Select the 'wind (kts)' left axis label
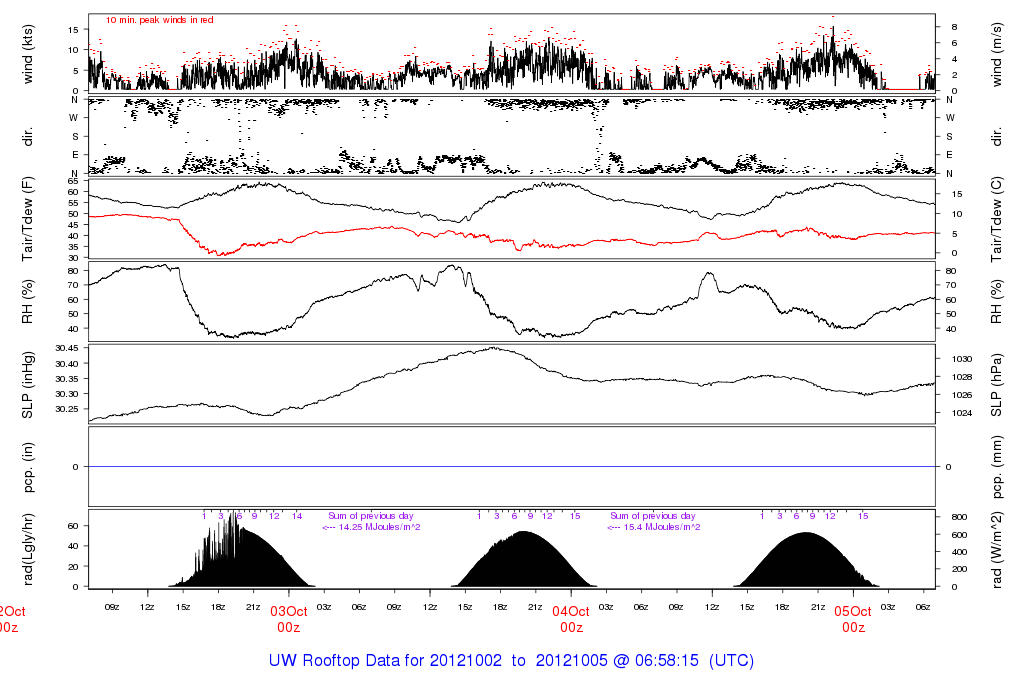Screen dimensions: 1024x700 click(x=27, y=54)
